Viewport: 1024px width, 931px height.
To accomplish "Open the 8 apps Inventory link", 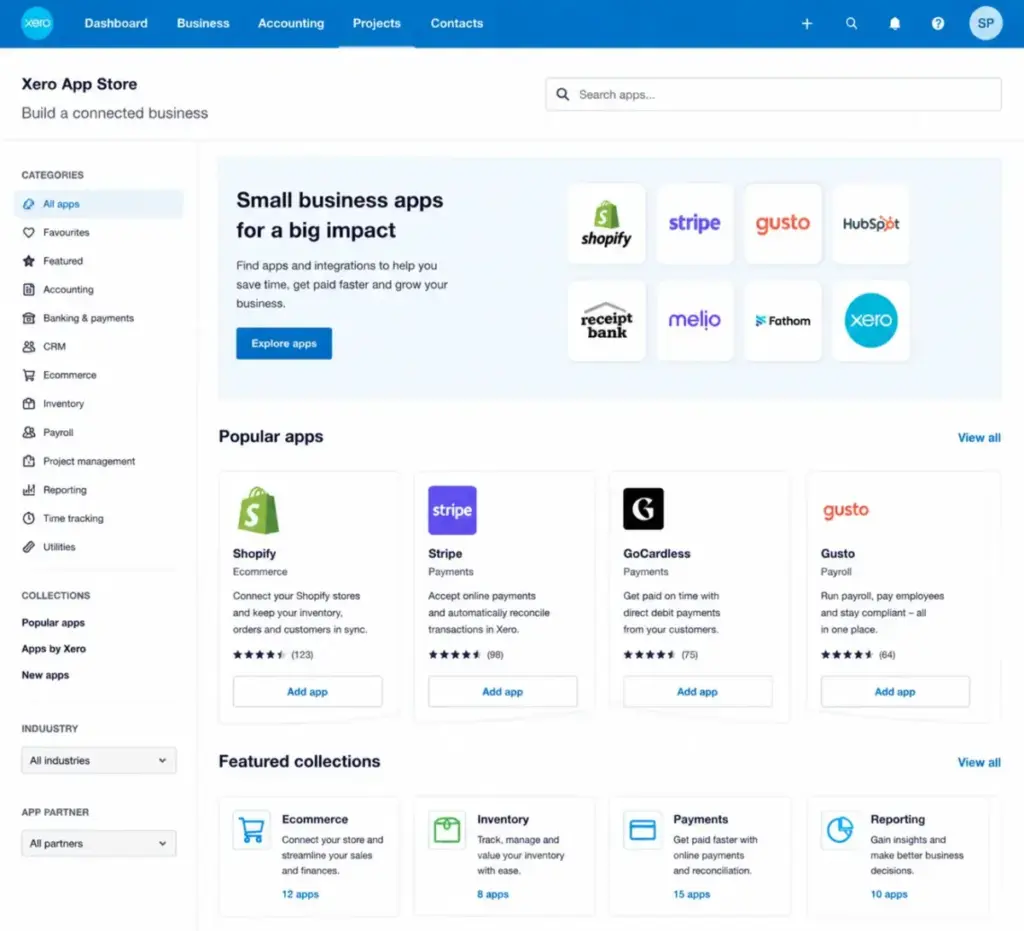I will click(492, 894).
